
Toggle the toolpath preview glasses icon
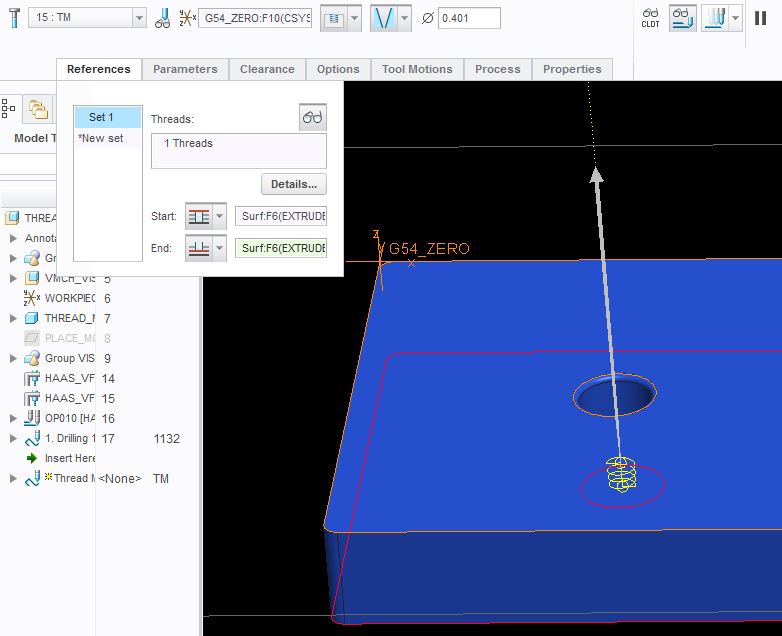[682, 18]
